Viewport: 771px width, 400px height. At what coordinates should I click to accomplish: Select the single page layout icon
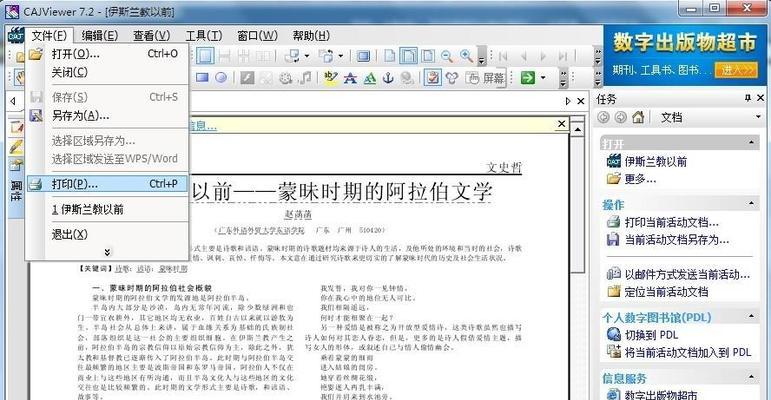[205, 56]
